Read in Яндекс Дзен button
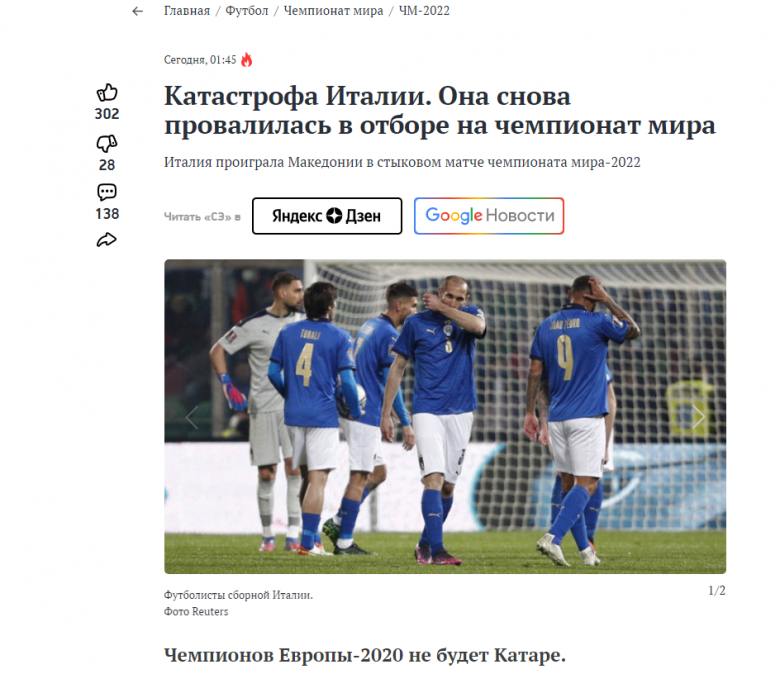This screenshot has height=674, width=780. point(327,216)
